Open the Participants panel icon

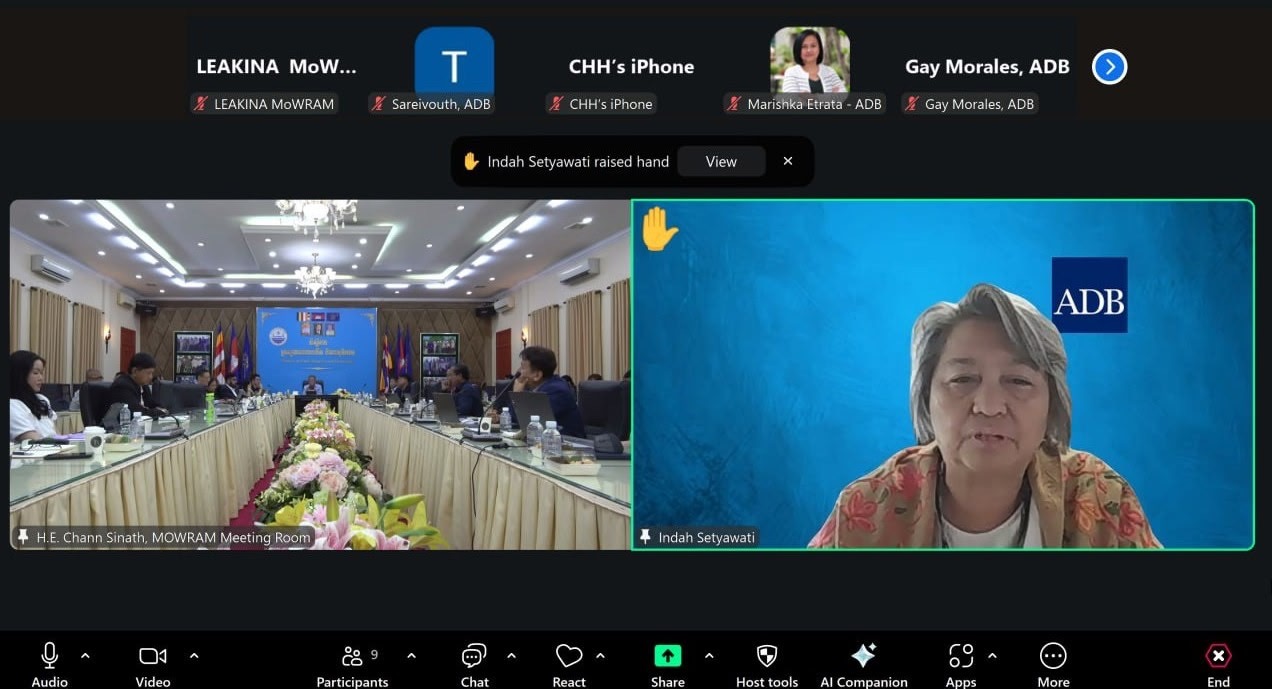352,656
